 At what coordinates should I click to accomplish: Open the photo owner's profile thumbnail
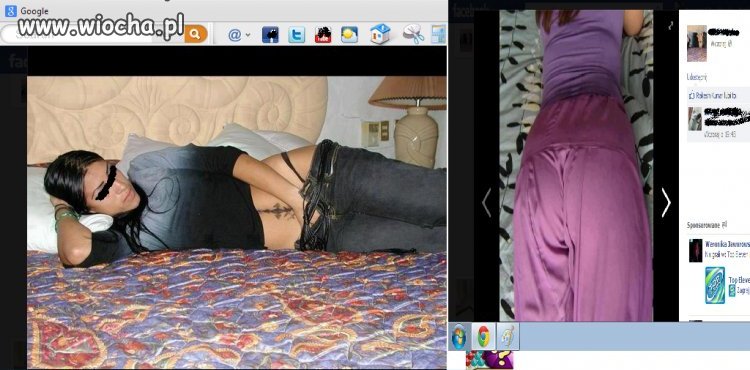[697, 44]
